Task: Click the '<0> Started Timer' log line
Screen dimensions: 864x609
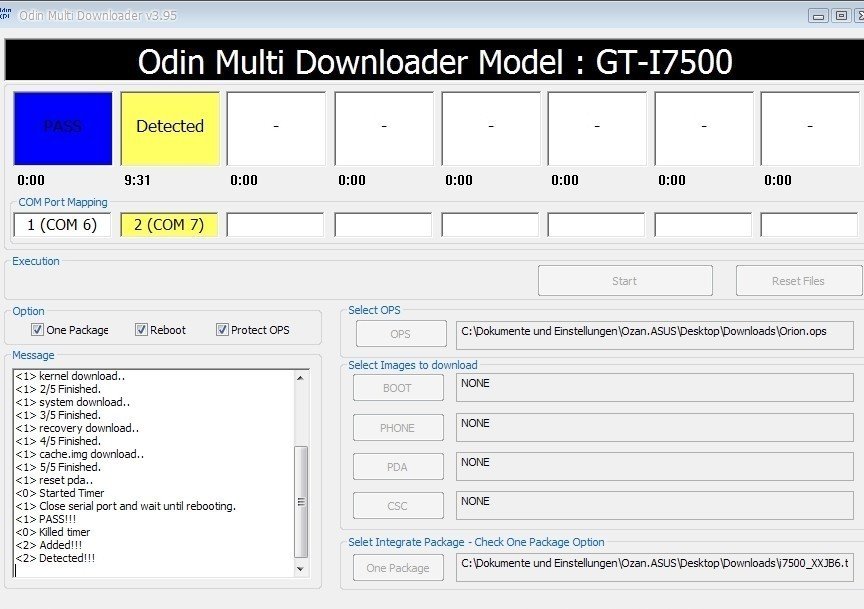Action: (x=60, y=493)
